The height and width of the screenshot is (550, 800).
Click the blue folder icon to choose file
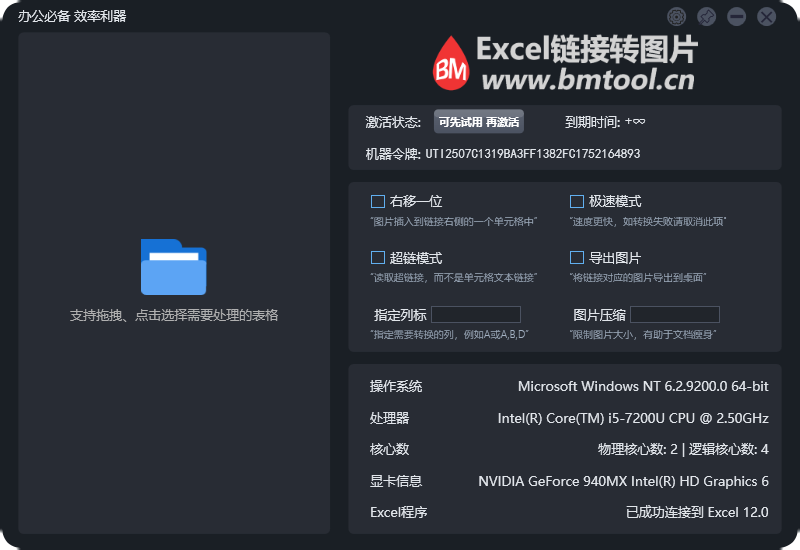[173, 267]
